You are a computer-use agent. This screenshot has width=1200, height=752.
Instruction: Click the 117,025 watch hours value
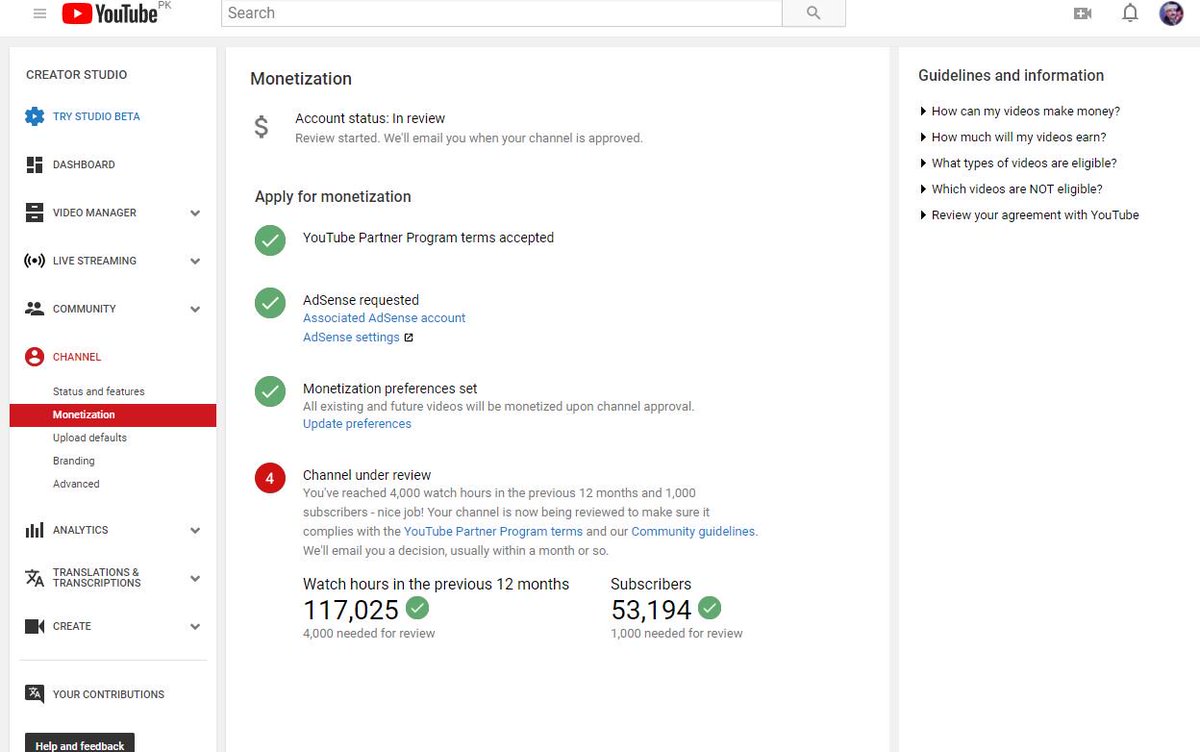tap(351, 609)
